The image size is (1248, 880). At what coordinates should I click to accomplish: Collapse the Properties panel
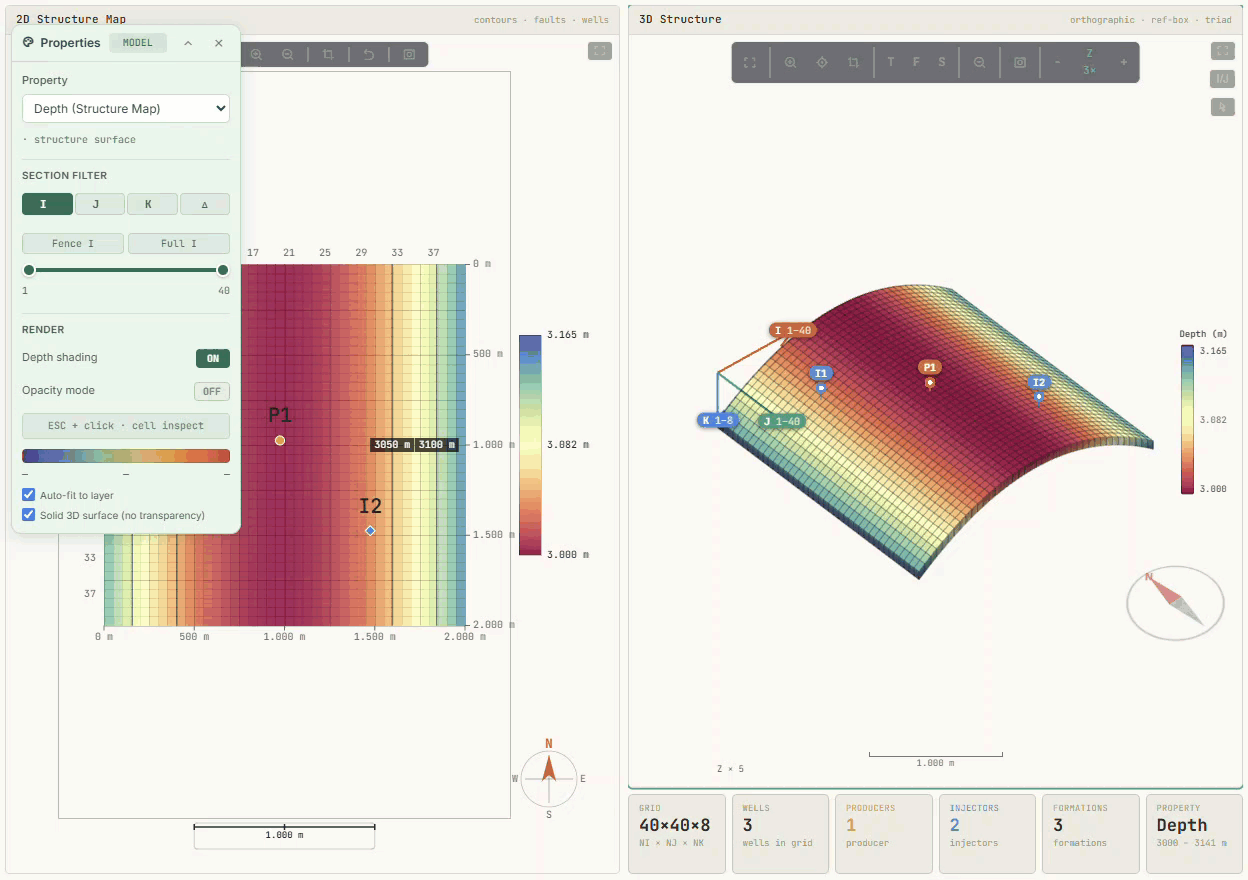click(188, 43)
